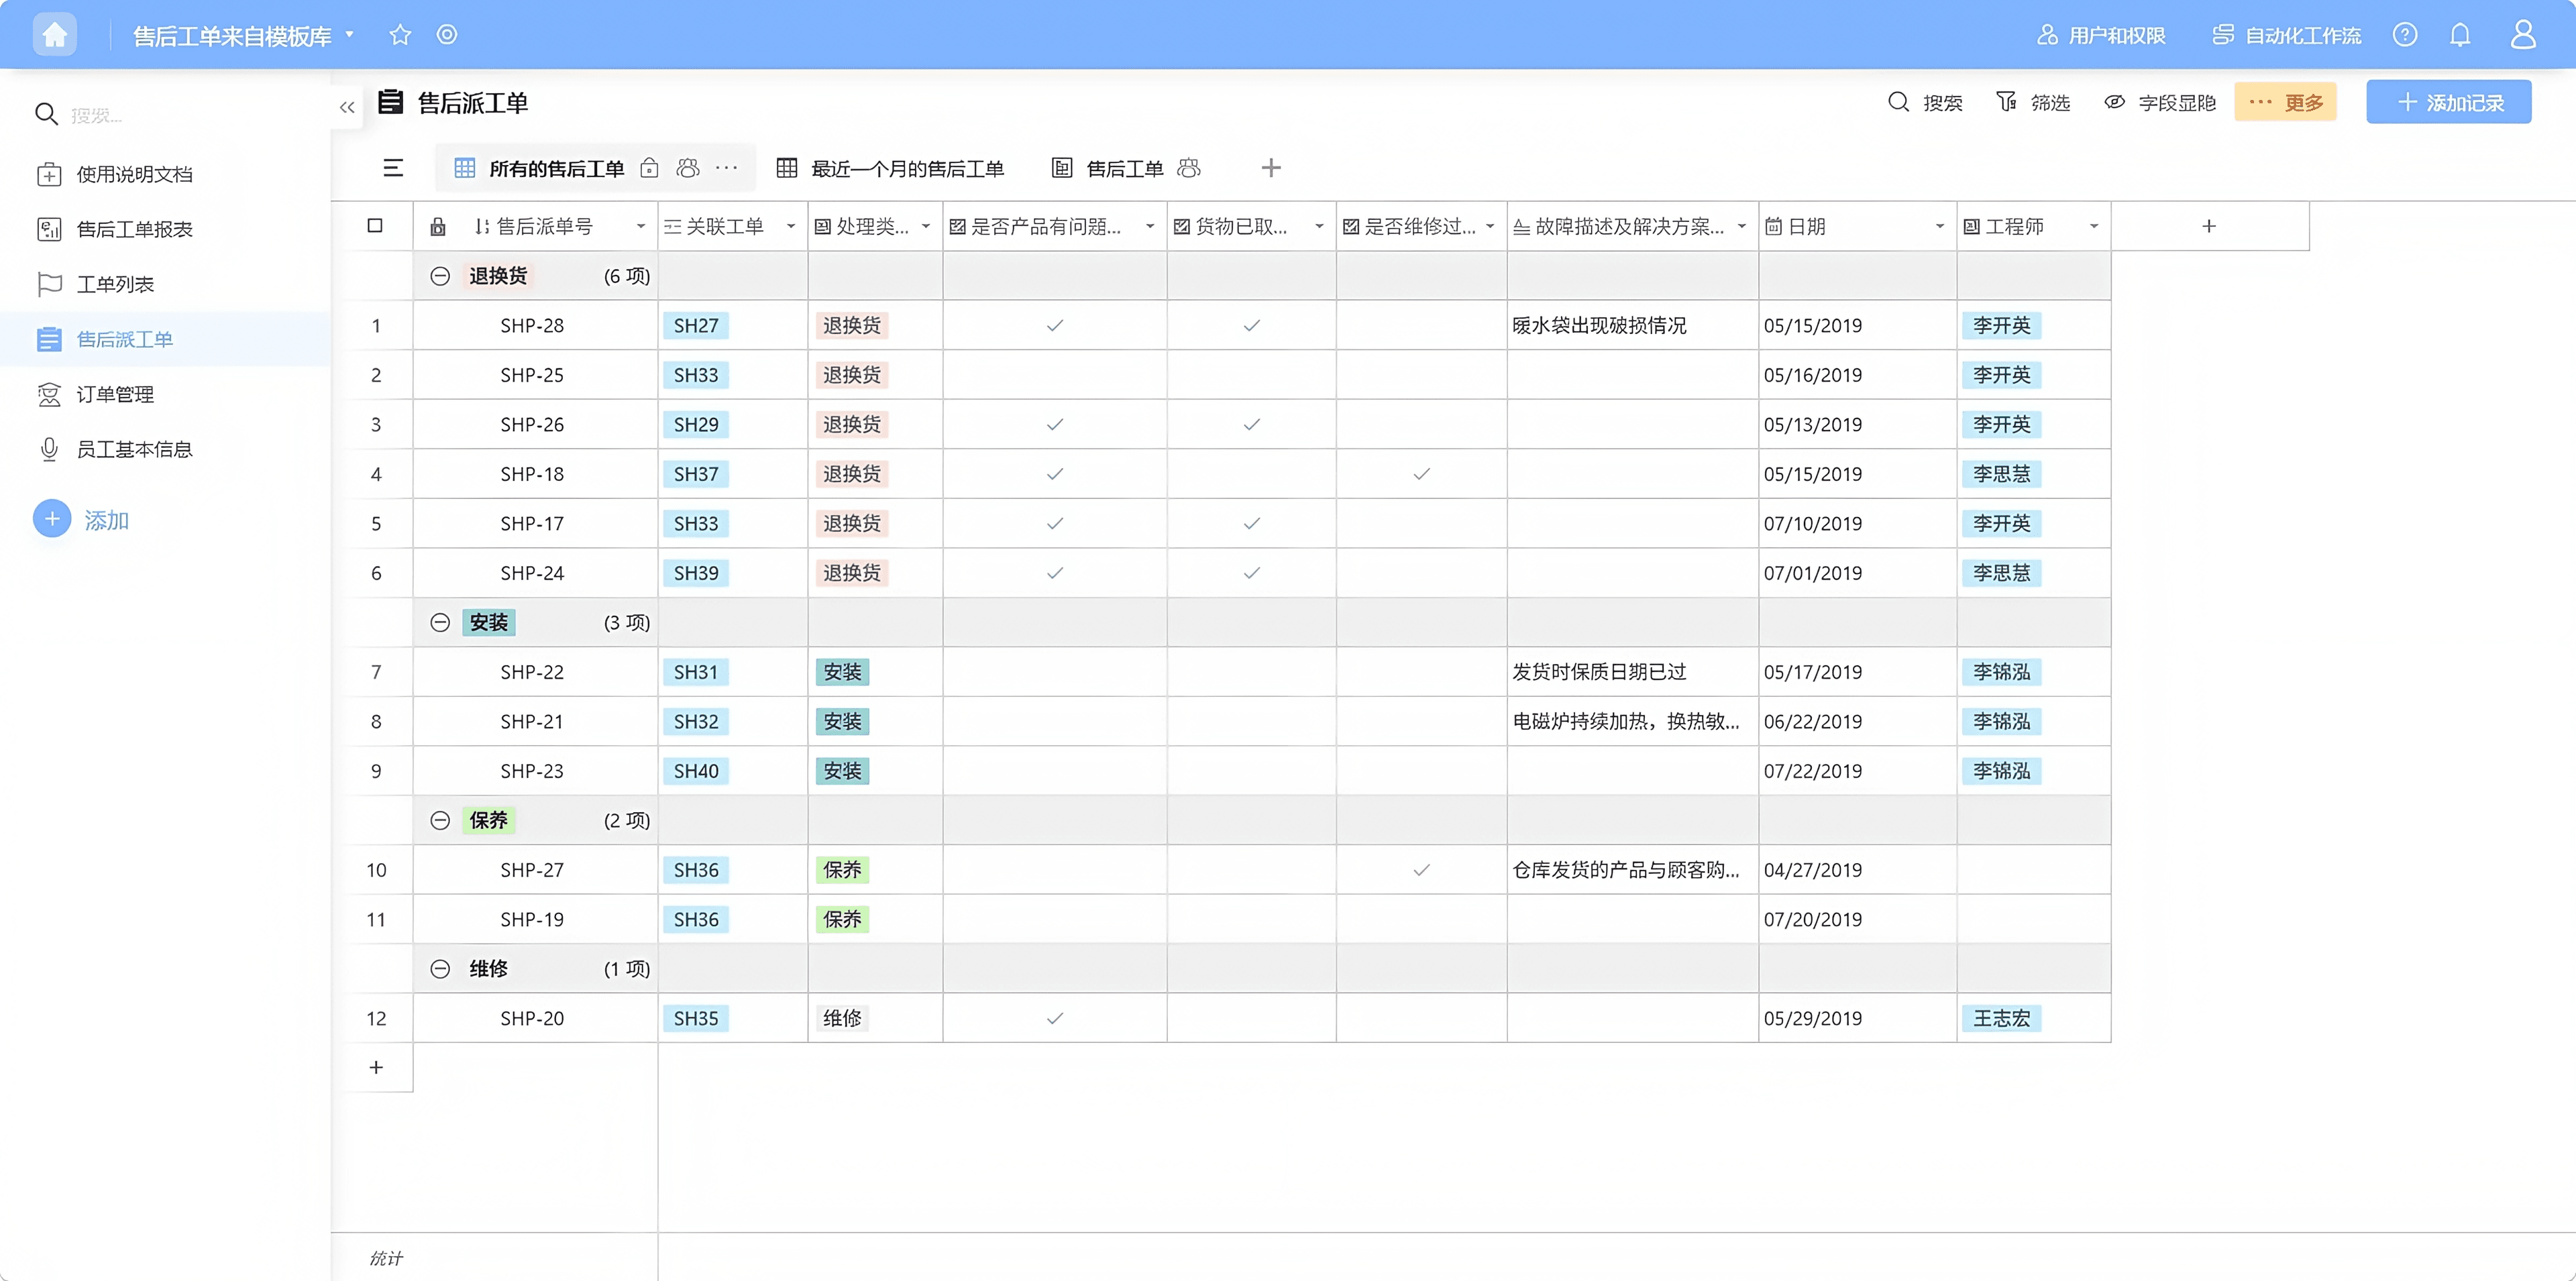
Task: Open three-dot menu on 所有的售后工单 tab
Action: point(727,168)
